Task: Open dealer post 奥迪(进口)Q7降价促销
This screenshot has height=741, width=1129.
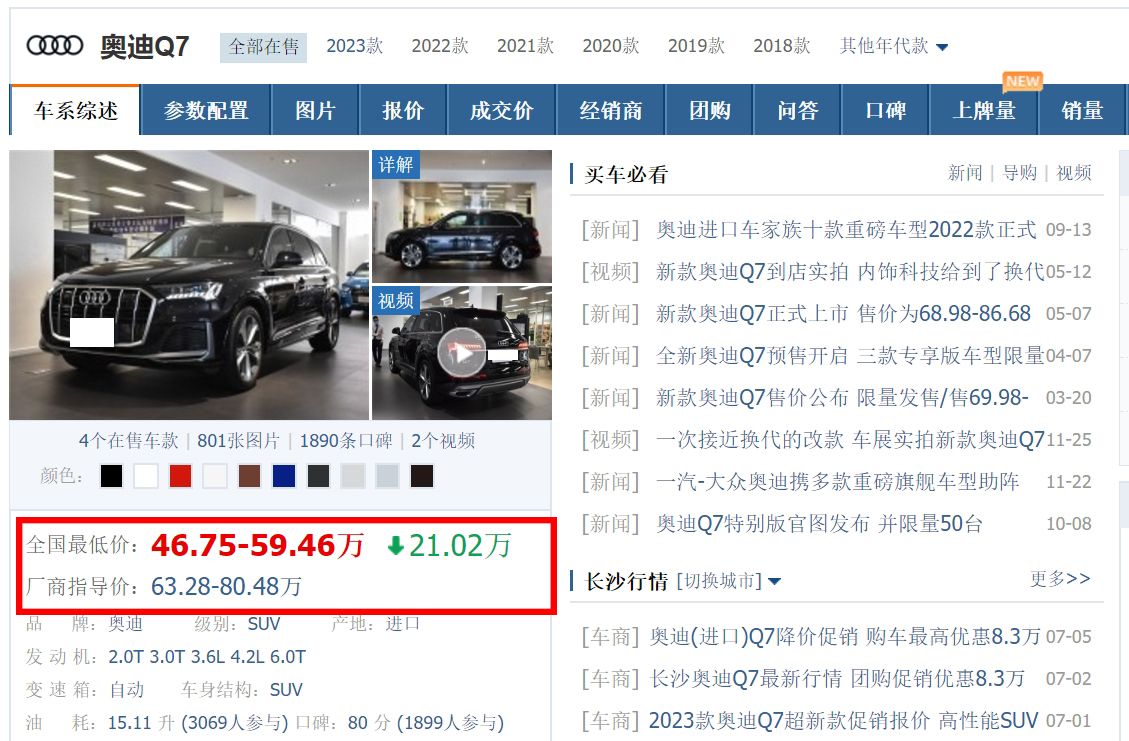Action: [845, 637]
